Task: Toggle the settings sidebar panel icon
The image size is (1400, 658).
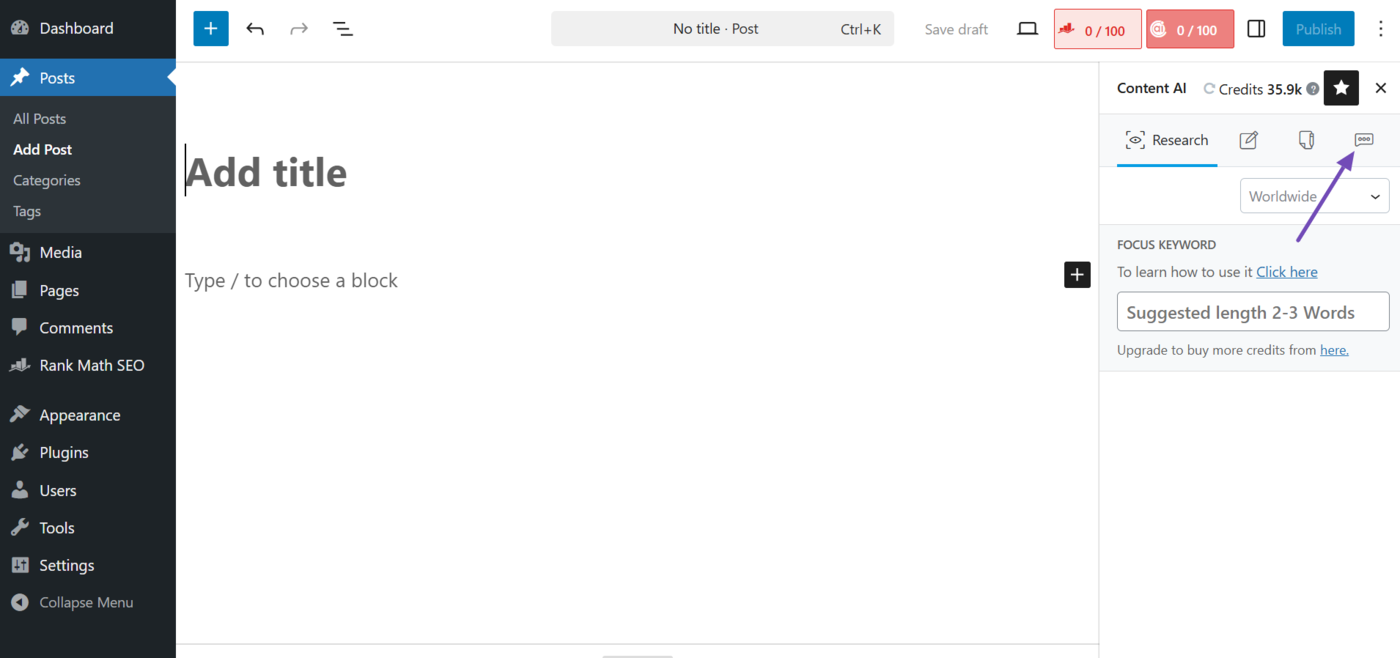Action: pyautogui.click(x=1256, y=28)
